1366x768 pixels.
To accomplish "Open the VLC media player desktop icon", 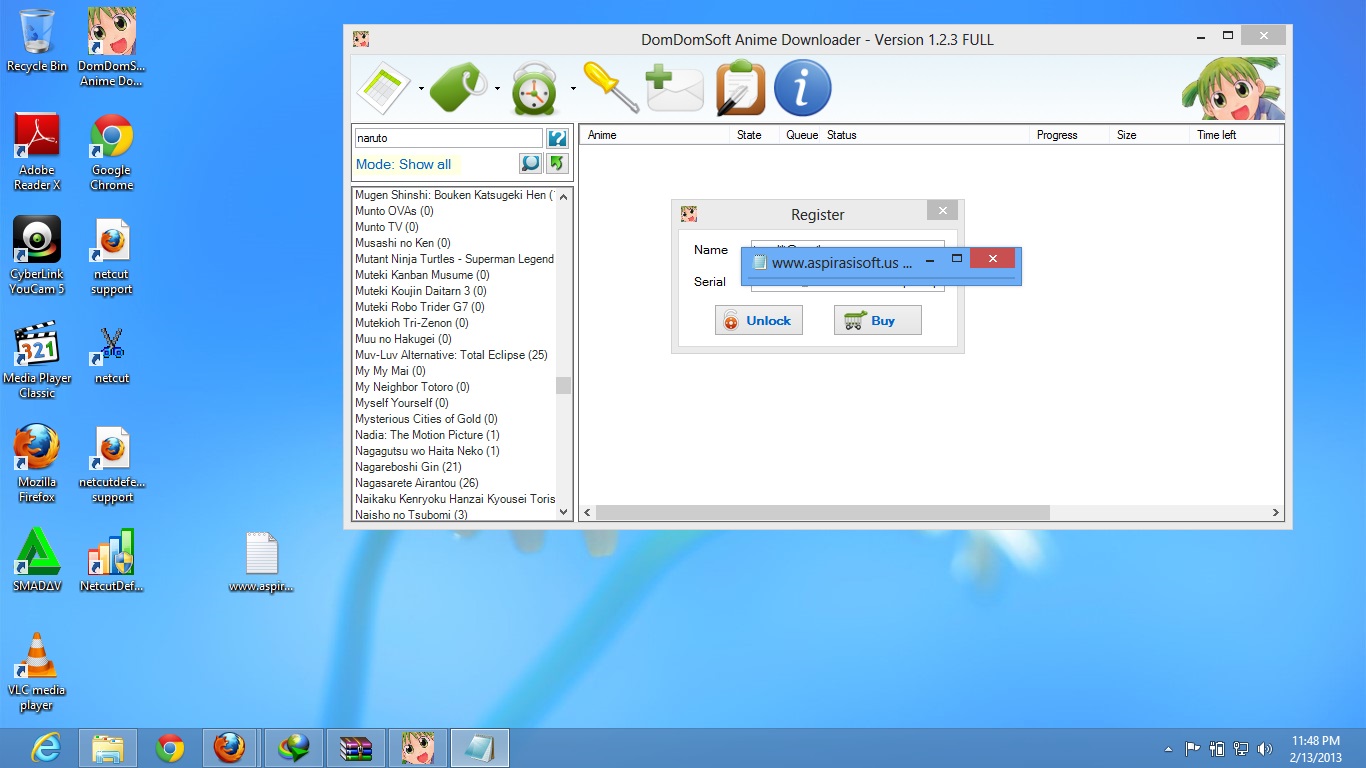I will 37,672.
